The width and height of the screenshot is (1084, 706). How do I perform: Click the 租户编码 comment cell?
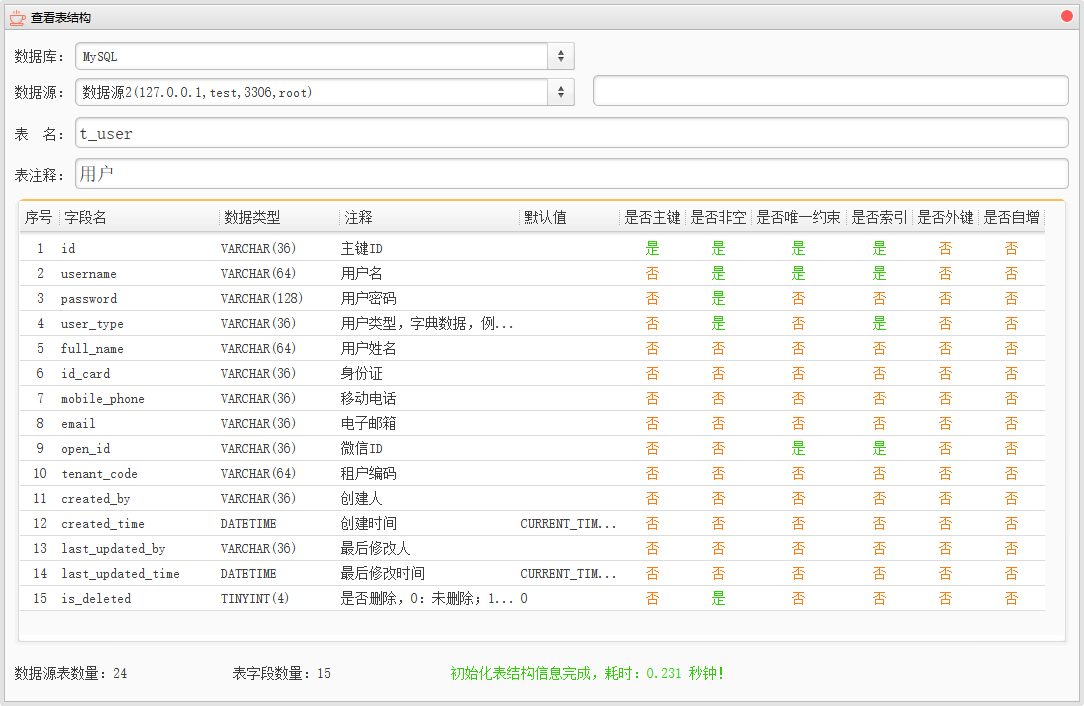[x=368, y=474]
